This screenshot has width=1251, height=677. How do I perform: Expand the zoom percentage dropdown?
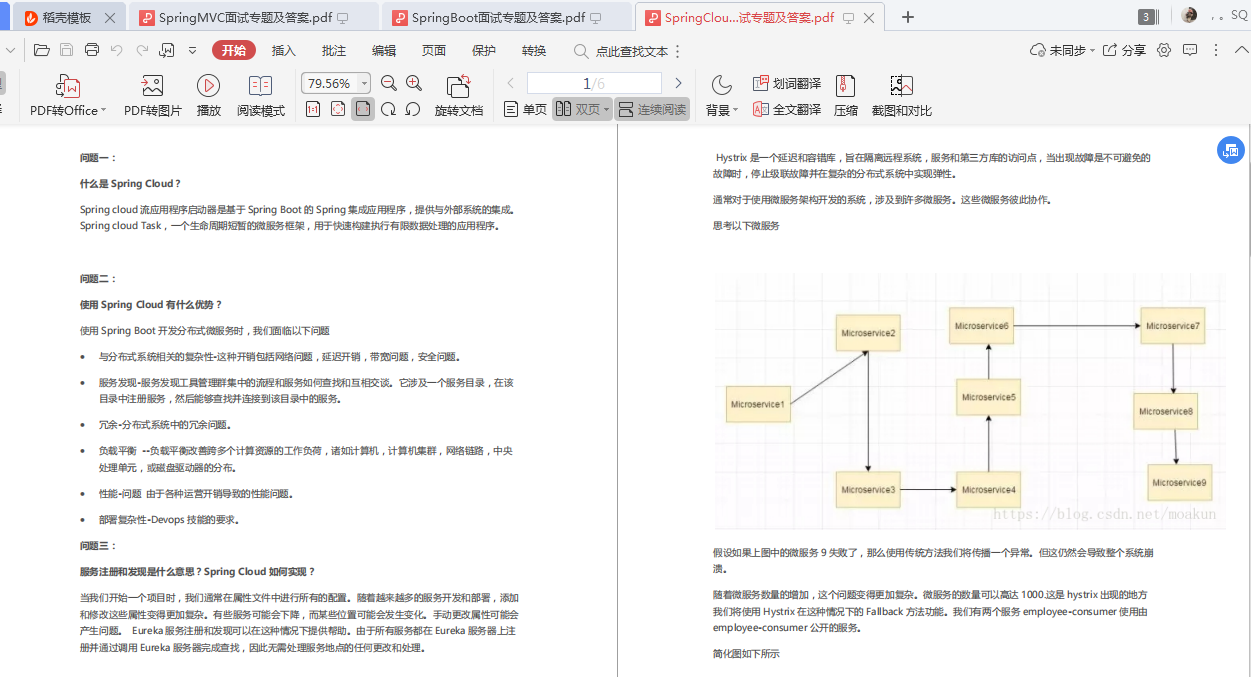click(x=364, y=84)
